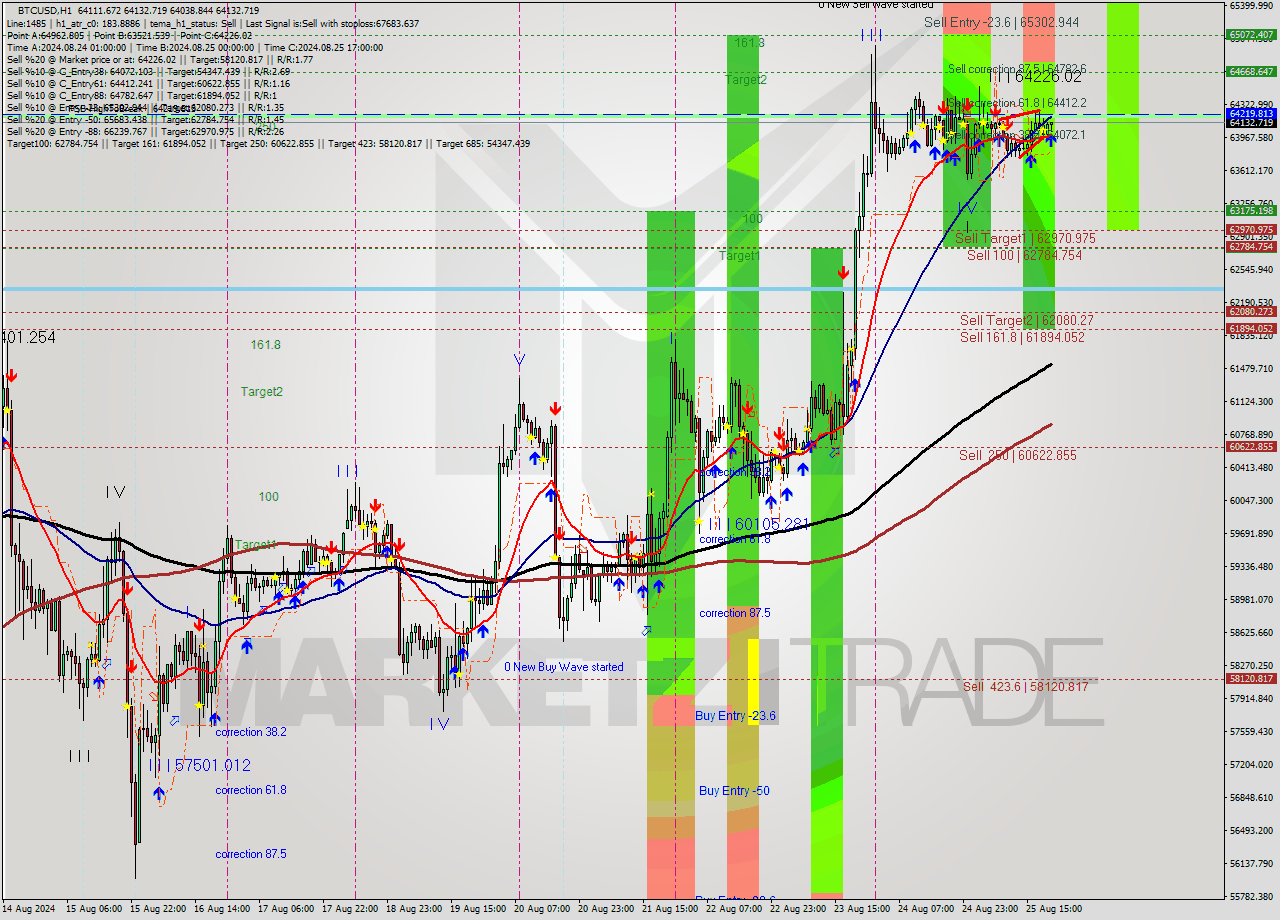Screen dimensions: 1280x920
Task: Click the black 64132.719 current price tag
Action: [x=1250, y=122]
